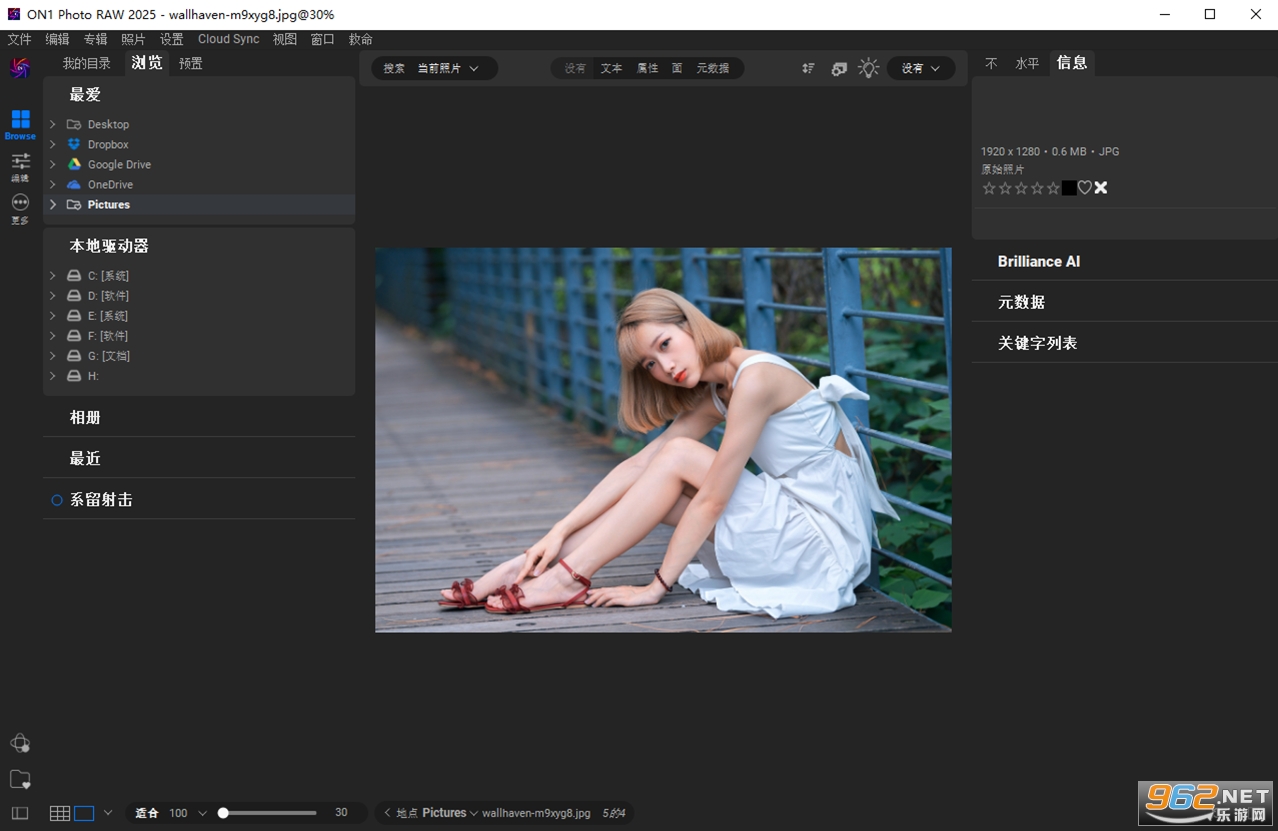Expand the Dropbox folder

pyautogui.click(x=53, y=144)
